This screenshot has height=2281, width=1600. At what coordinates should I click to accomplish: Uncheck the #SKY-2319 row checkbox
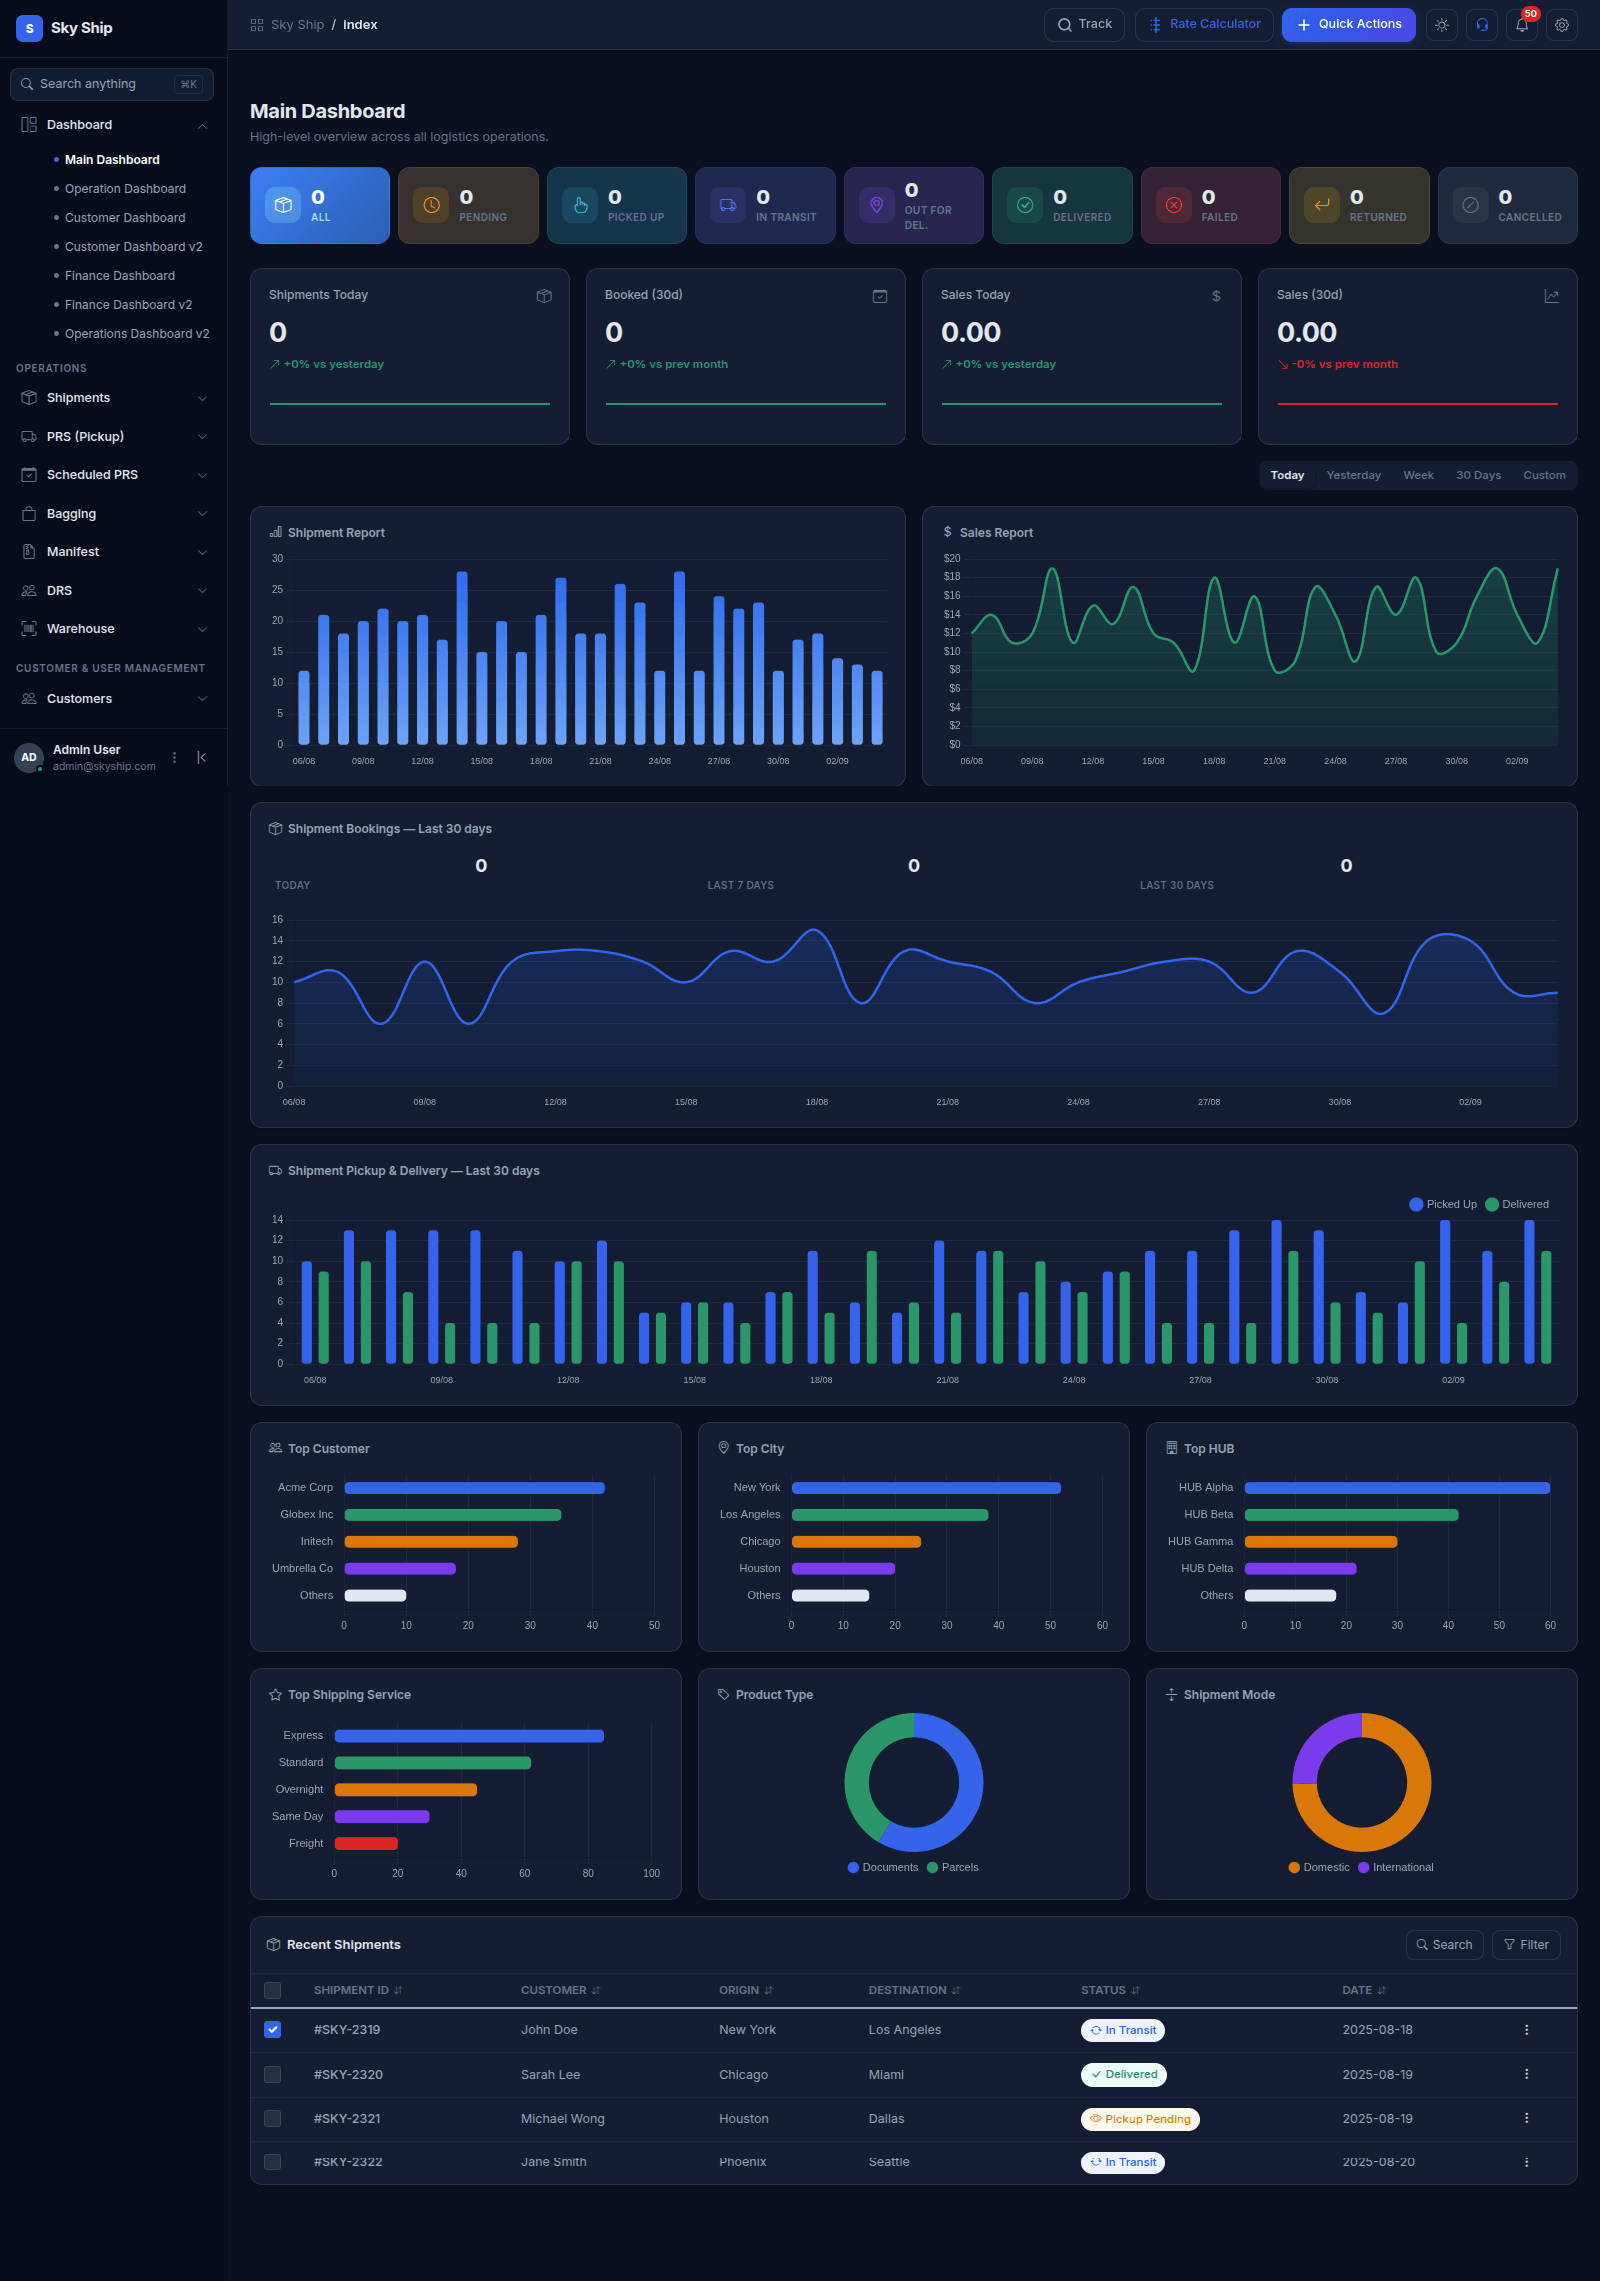tap(272, 2030)
